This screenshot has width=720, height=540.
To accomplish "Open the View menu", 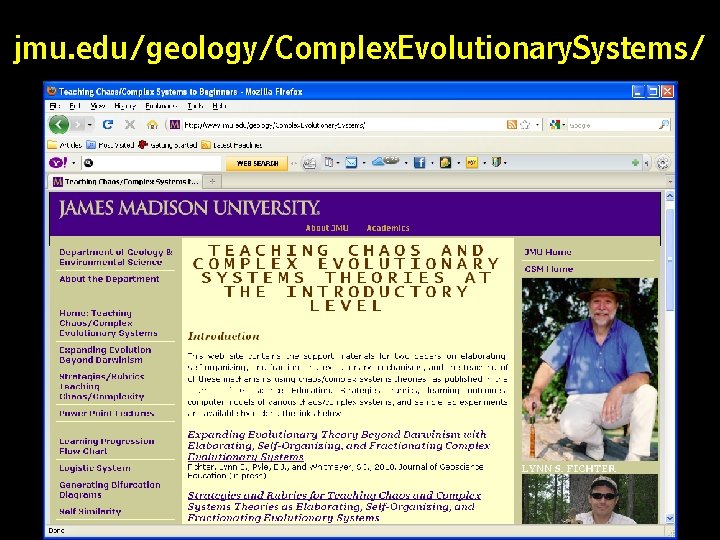I will point(98,106).
